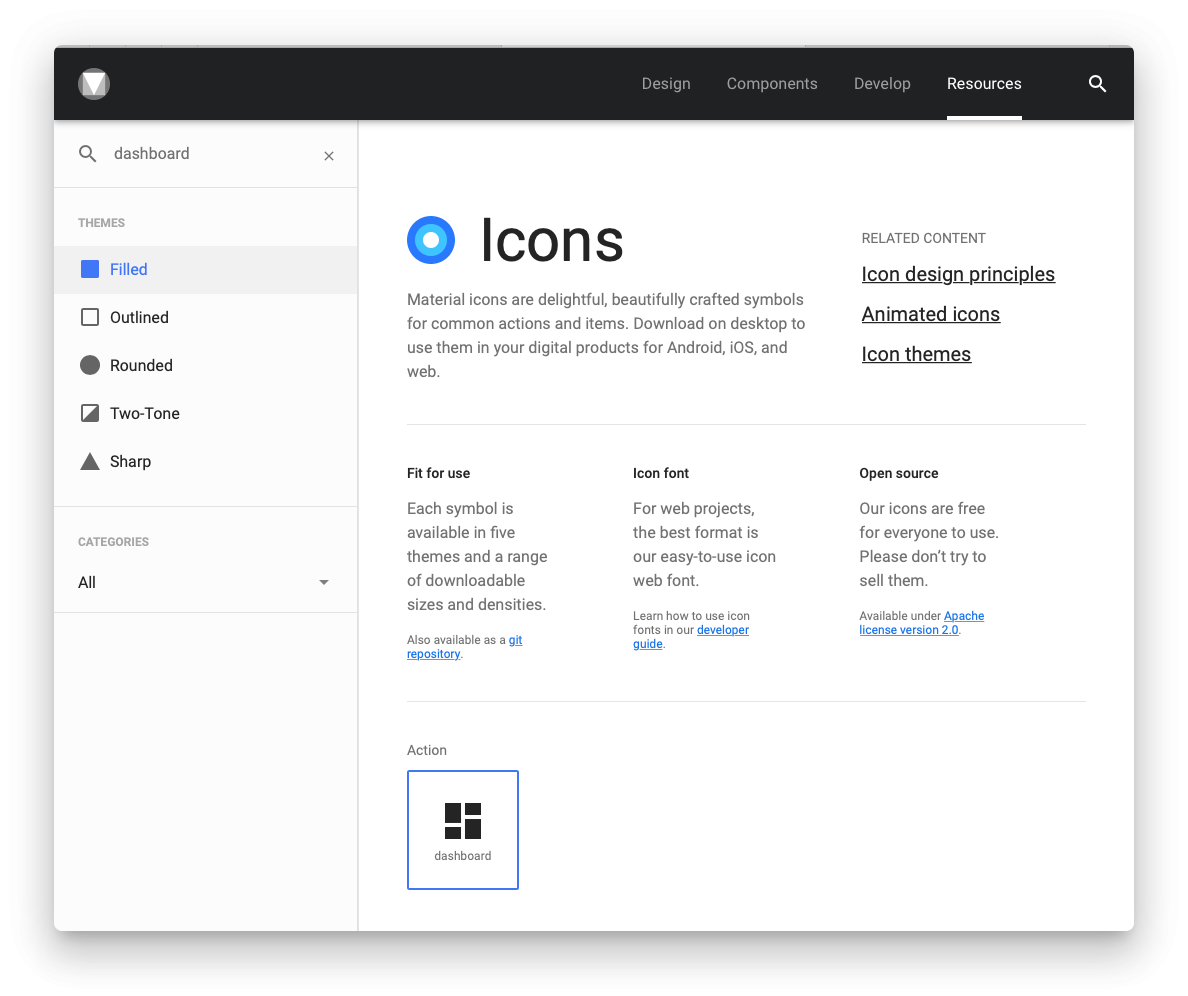This screenshot has width=1188, height=996.
Task: Click the blue Filled theme square icon
Action: (90, 269)
